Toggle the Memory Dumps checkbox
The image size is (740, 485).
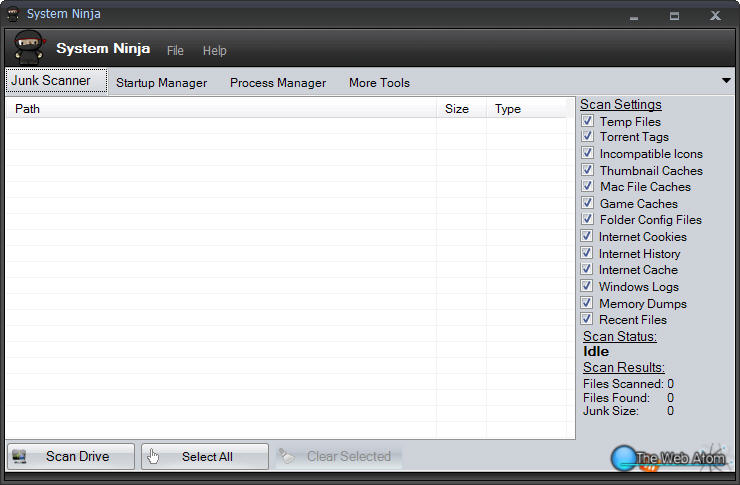click(587, 303)
